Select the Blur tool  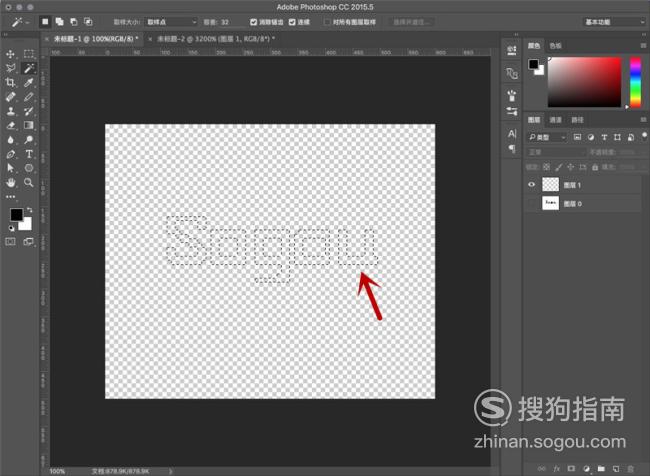[10, 140]
